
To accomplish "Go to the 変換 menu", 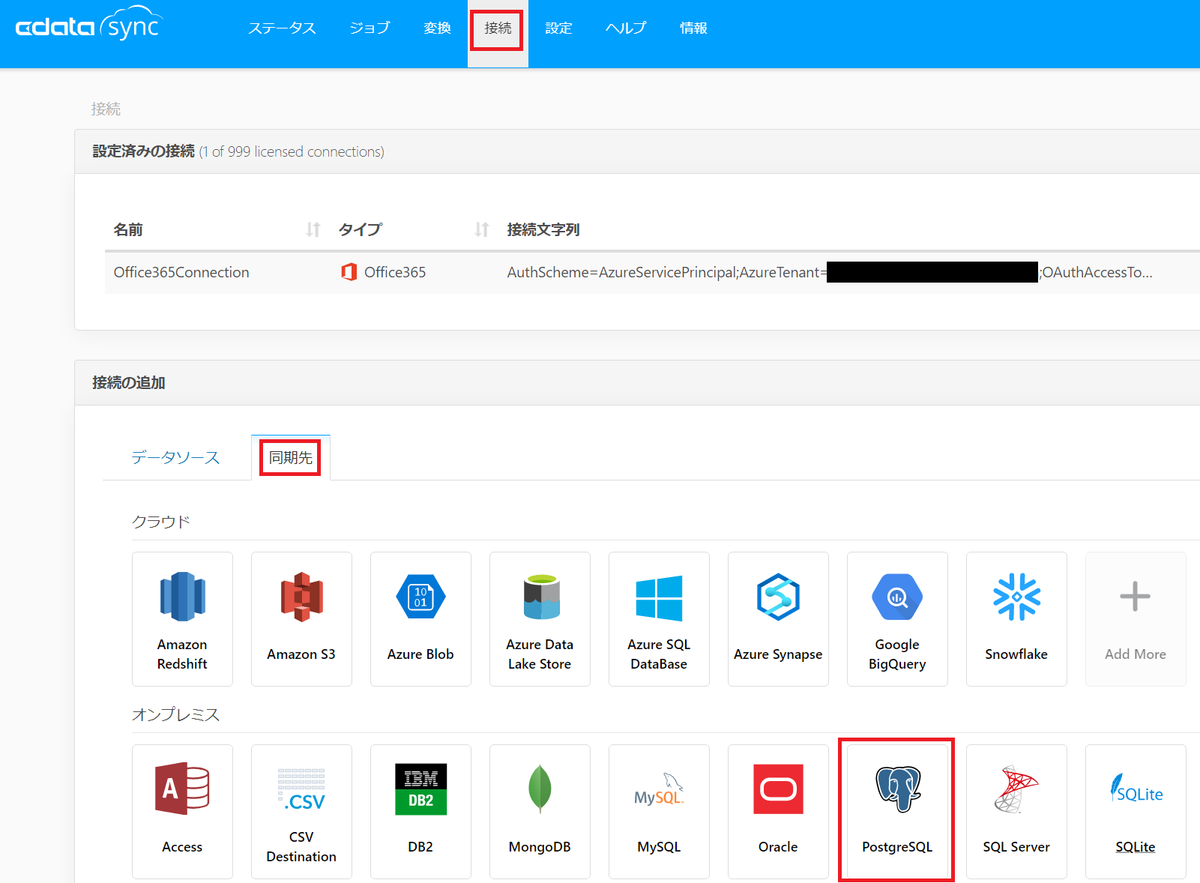I will click(437, 29).
